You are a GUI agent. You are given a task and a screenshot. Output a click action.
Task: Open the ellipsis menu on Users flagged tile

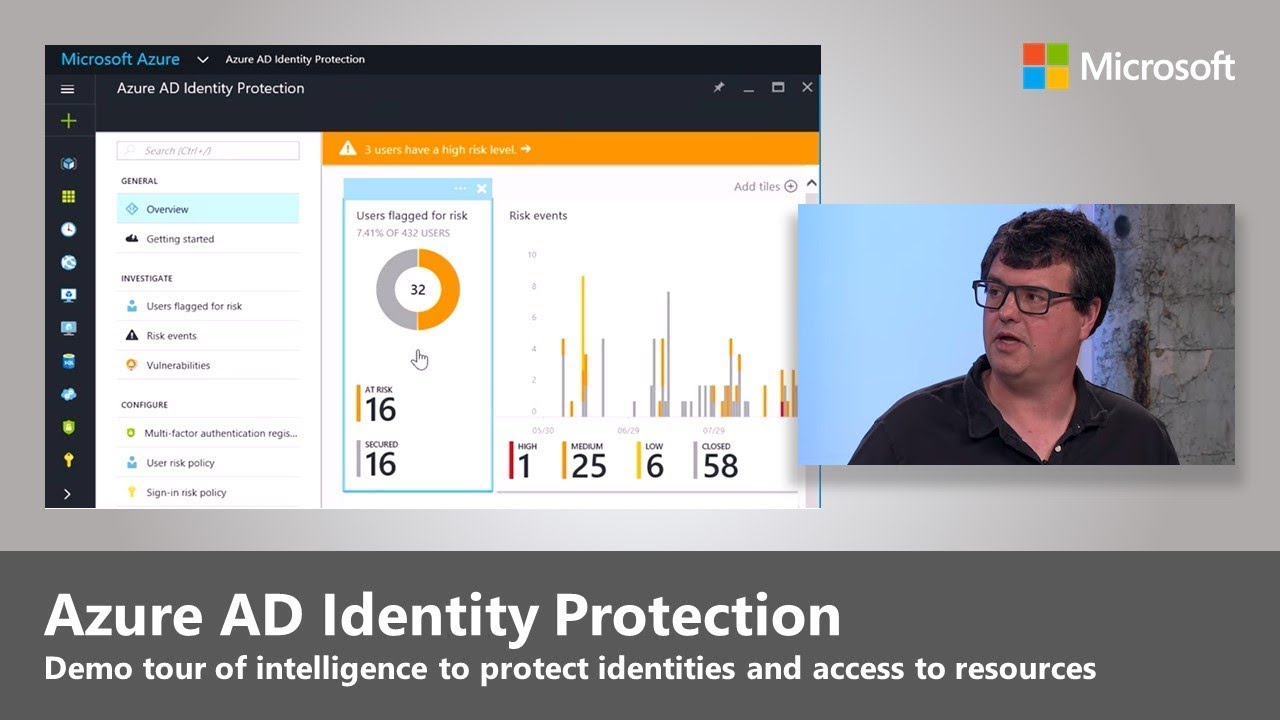[460, 188]
